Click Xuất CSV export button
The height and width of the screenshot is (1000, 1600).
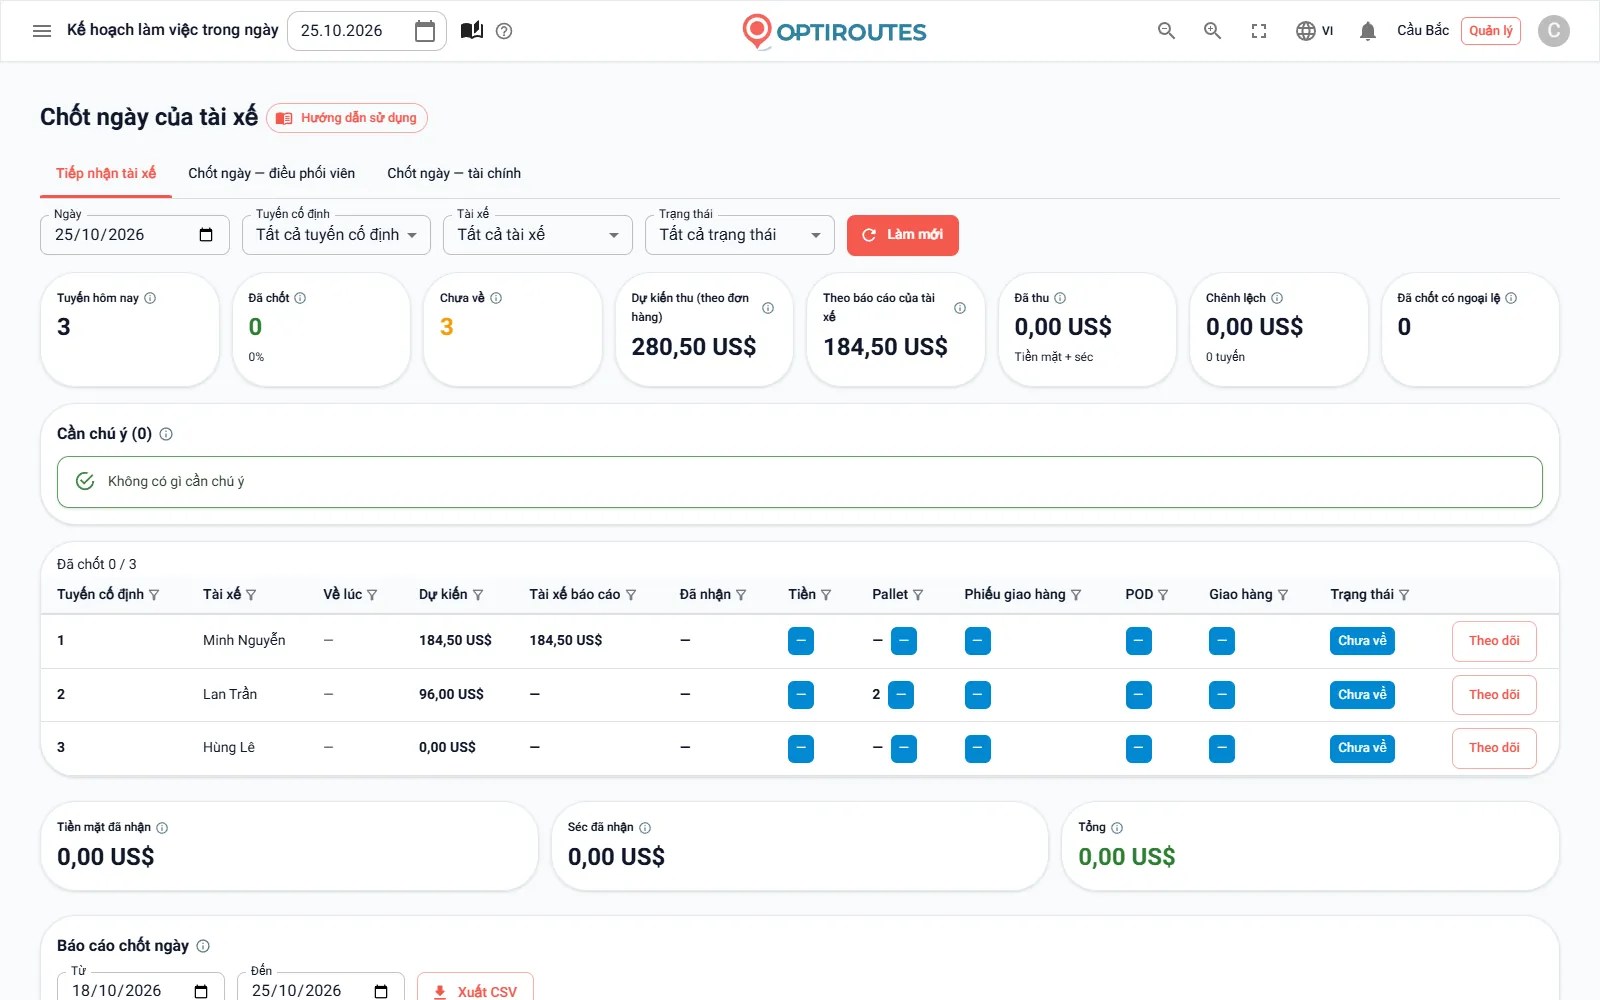tap(475, 990)
